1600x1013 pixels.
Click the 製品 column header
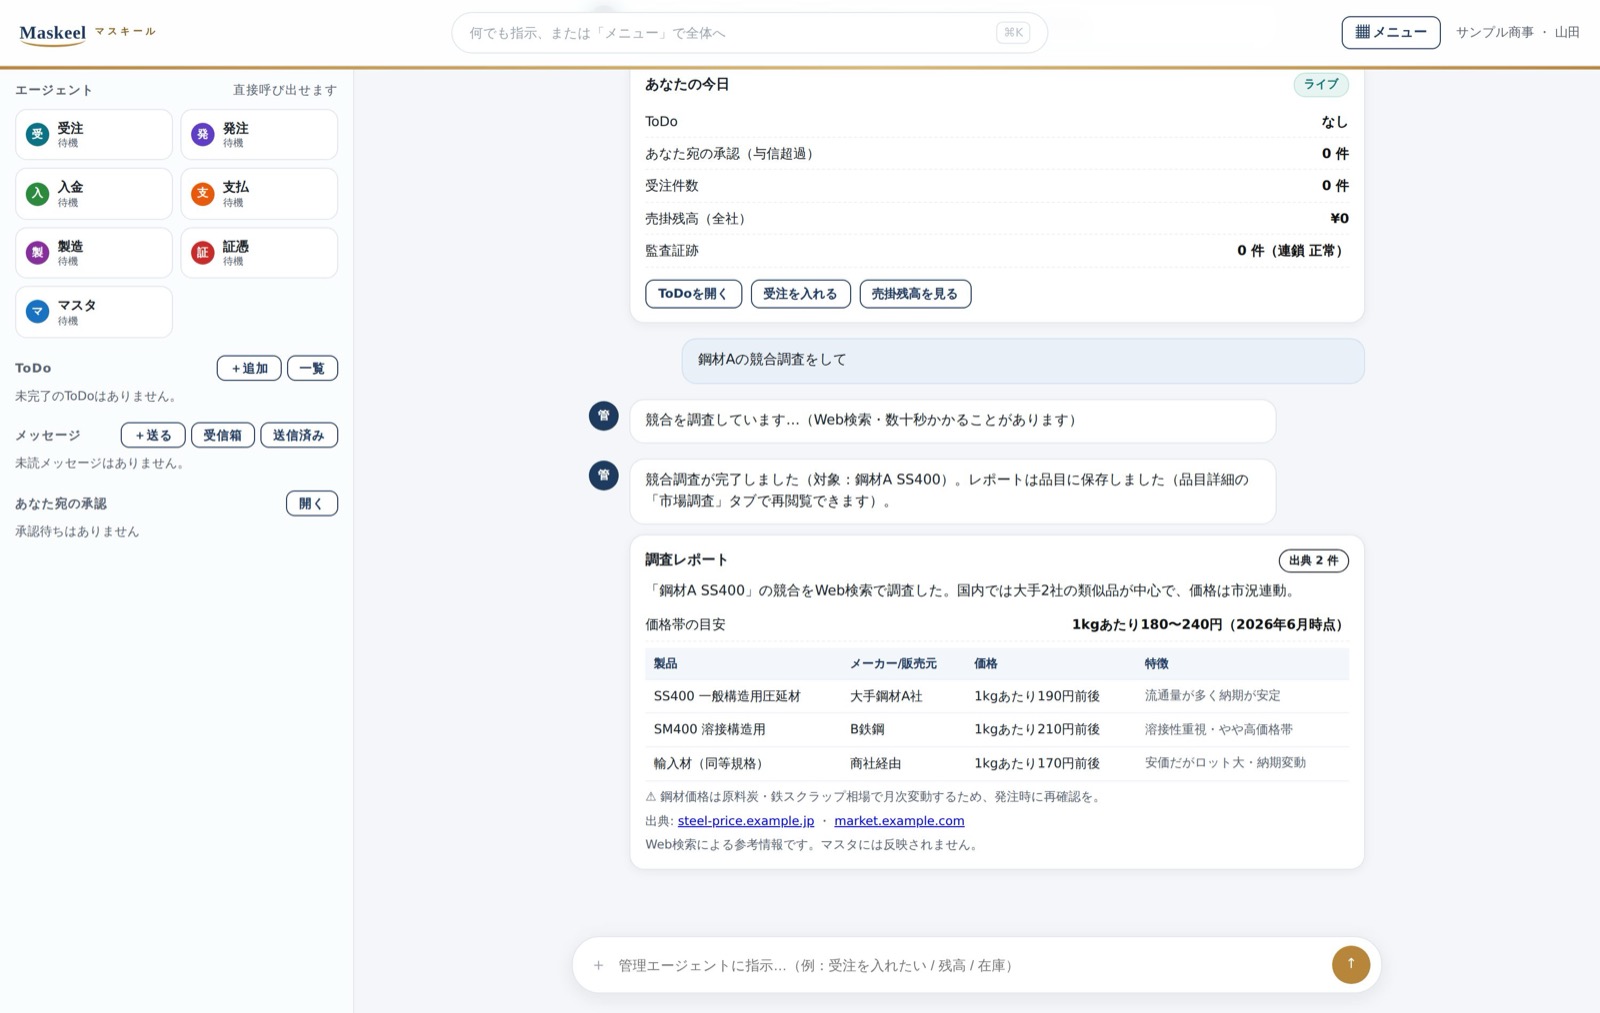tap(665, 664)
